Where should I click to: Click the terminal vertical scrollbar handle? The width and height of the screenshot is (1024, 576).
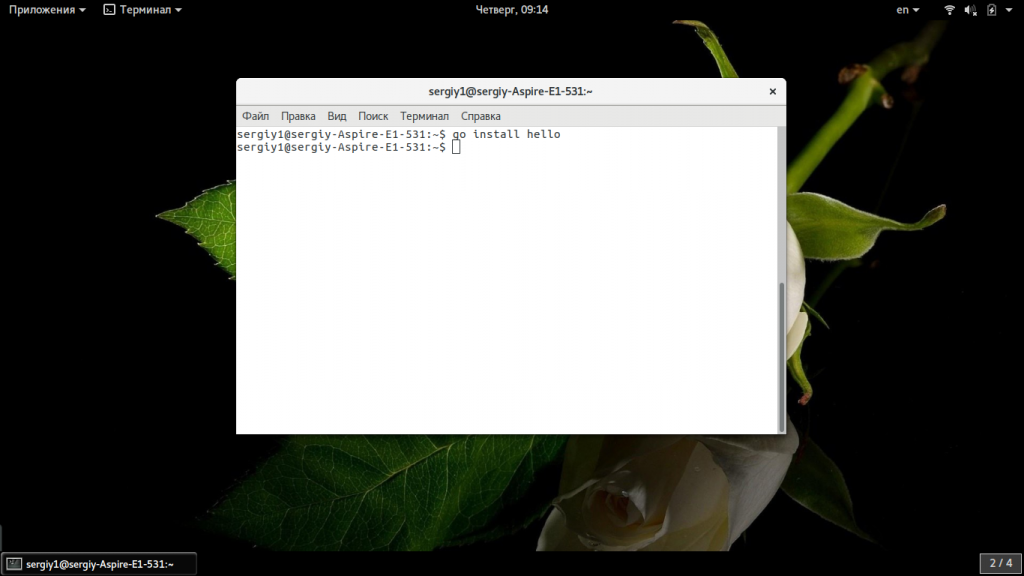click(x=781, y=357)
